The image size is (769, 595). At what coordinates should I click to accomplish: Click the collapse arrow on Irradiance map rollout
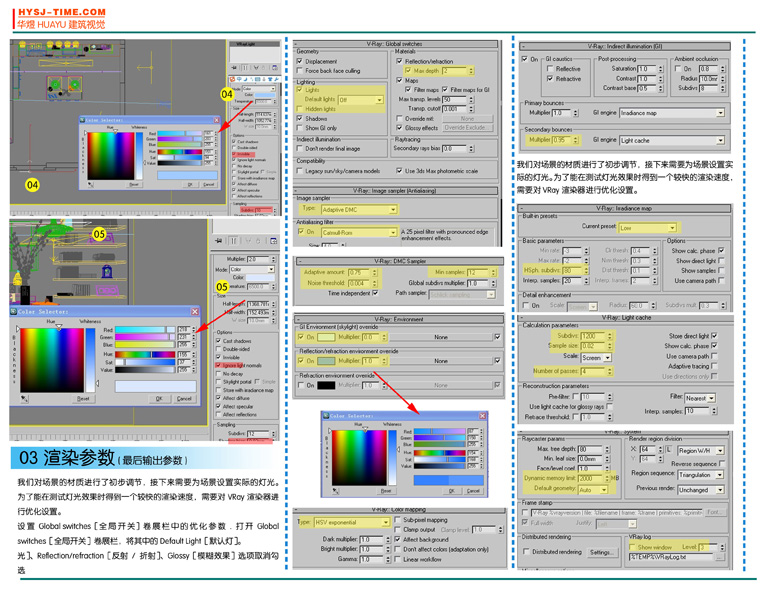pyautogui.click(x=523, y=208)
